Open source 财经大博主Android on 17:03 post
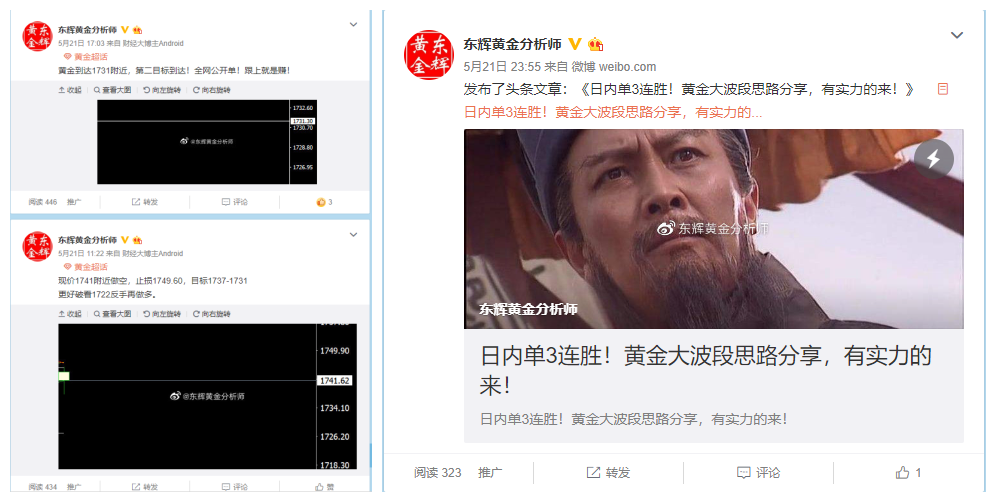996x502 pixels. 153,43
